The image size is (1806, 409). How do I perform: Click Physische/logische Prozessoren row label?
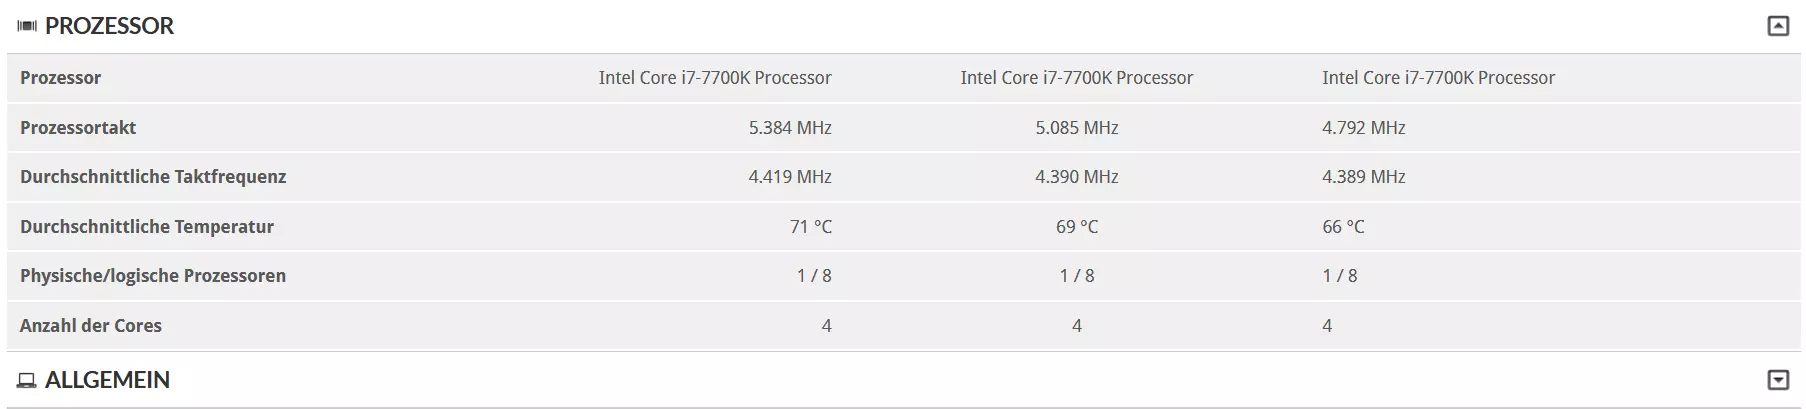[153, 276]
